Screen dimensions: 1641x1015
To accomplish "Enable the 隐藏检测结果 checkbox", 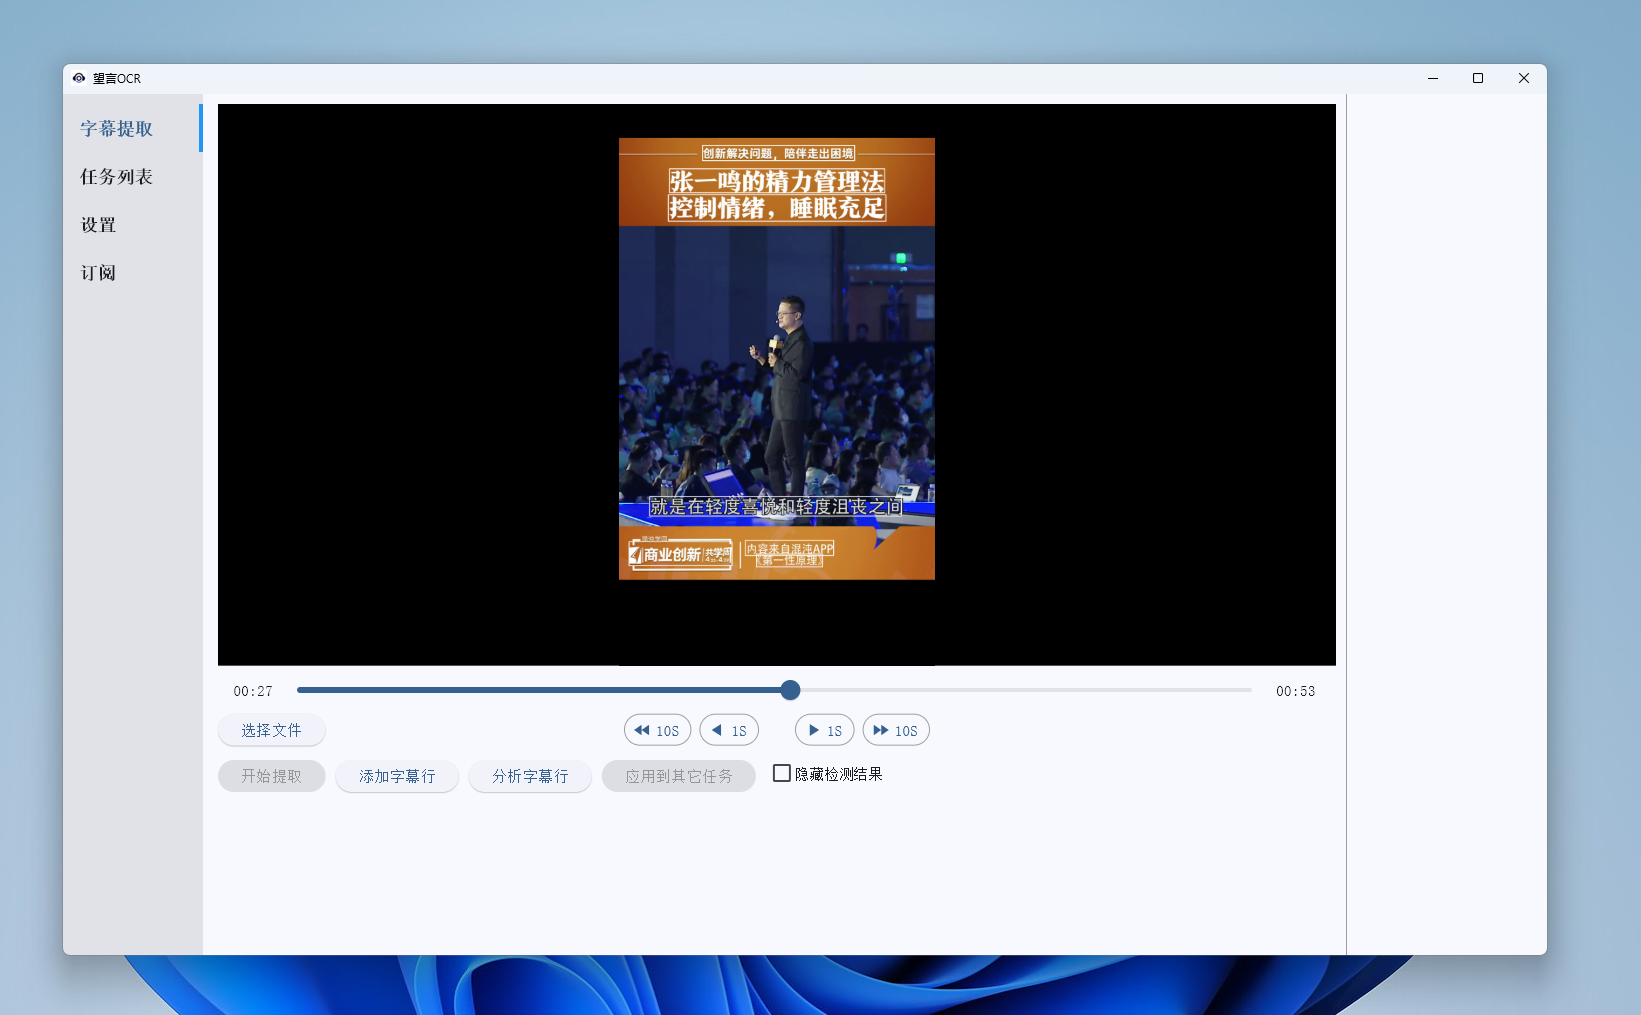I will click(782, 773).
